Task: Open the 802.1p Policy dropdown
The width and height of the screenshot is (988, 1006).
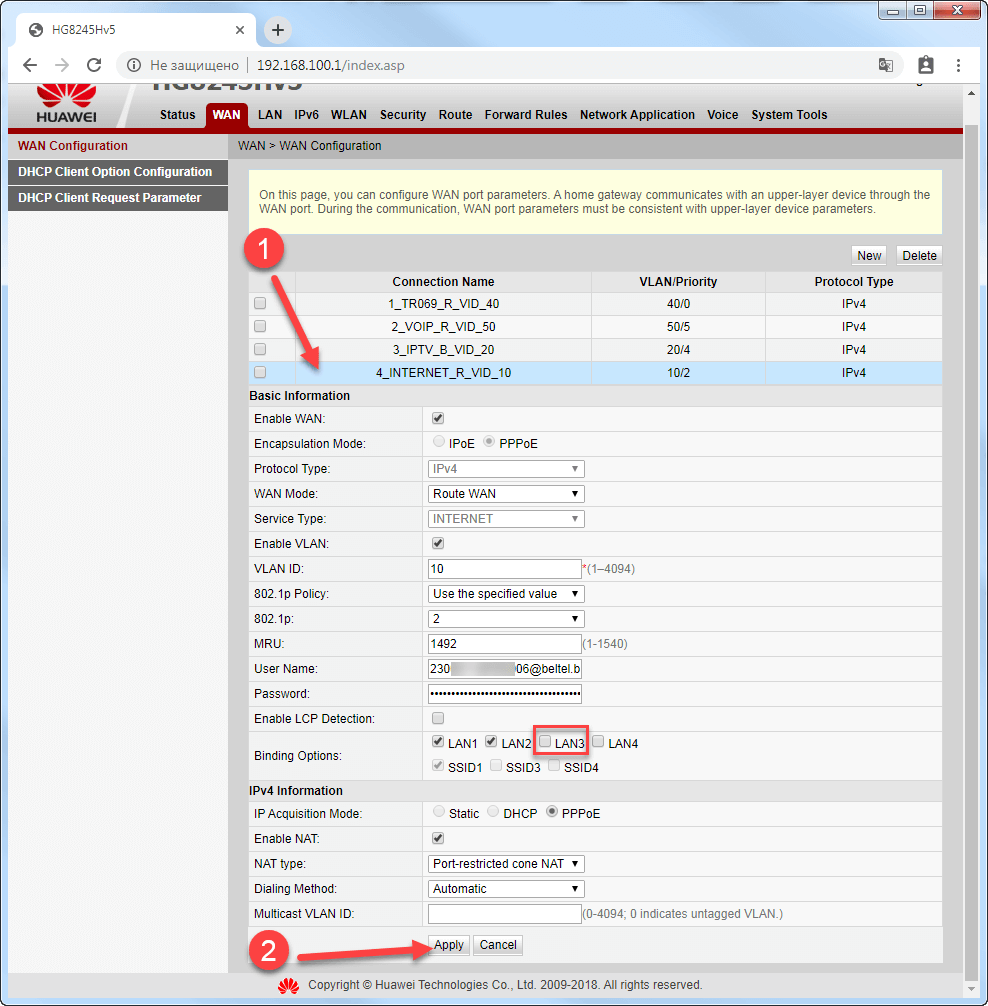Action: (x=505, y=594)
